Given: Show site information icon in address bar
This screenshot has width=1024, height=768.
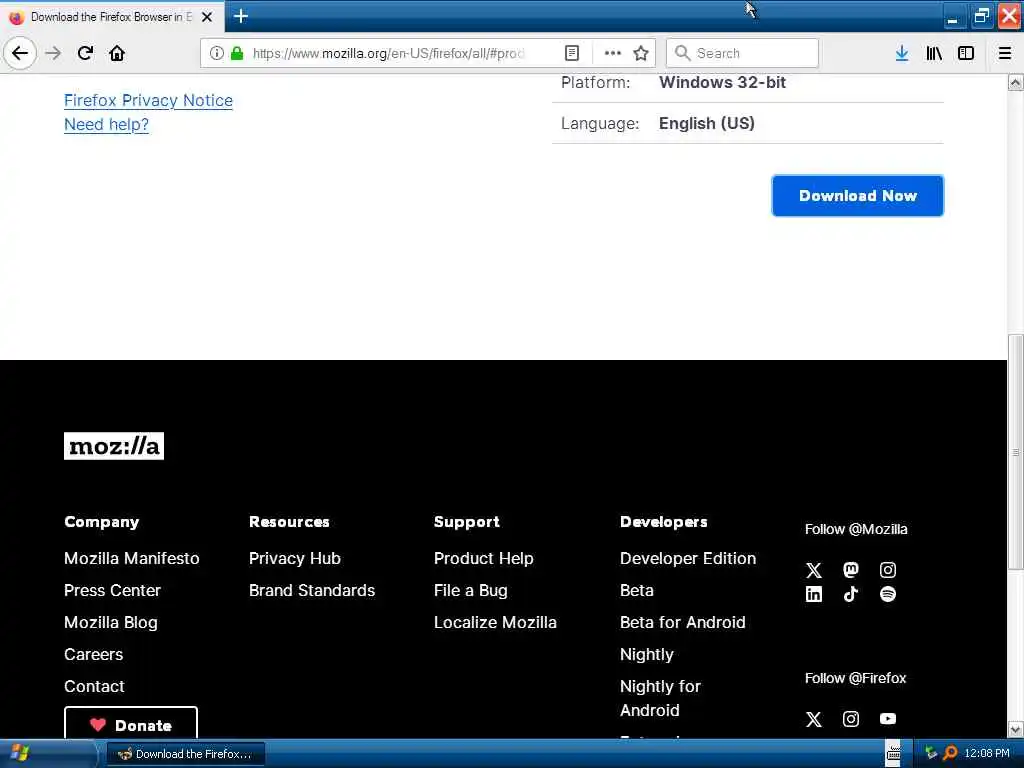Looking at the screenshot, I should coord(216,53).
